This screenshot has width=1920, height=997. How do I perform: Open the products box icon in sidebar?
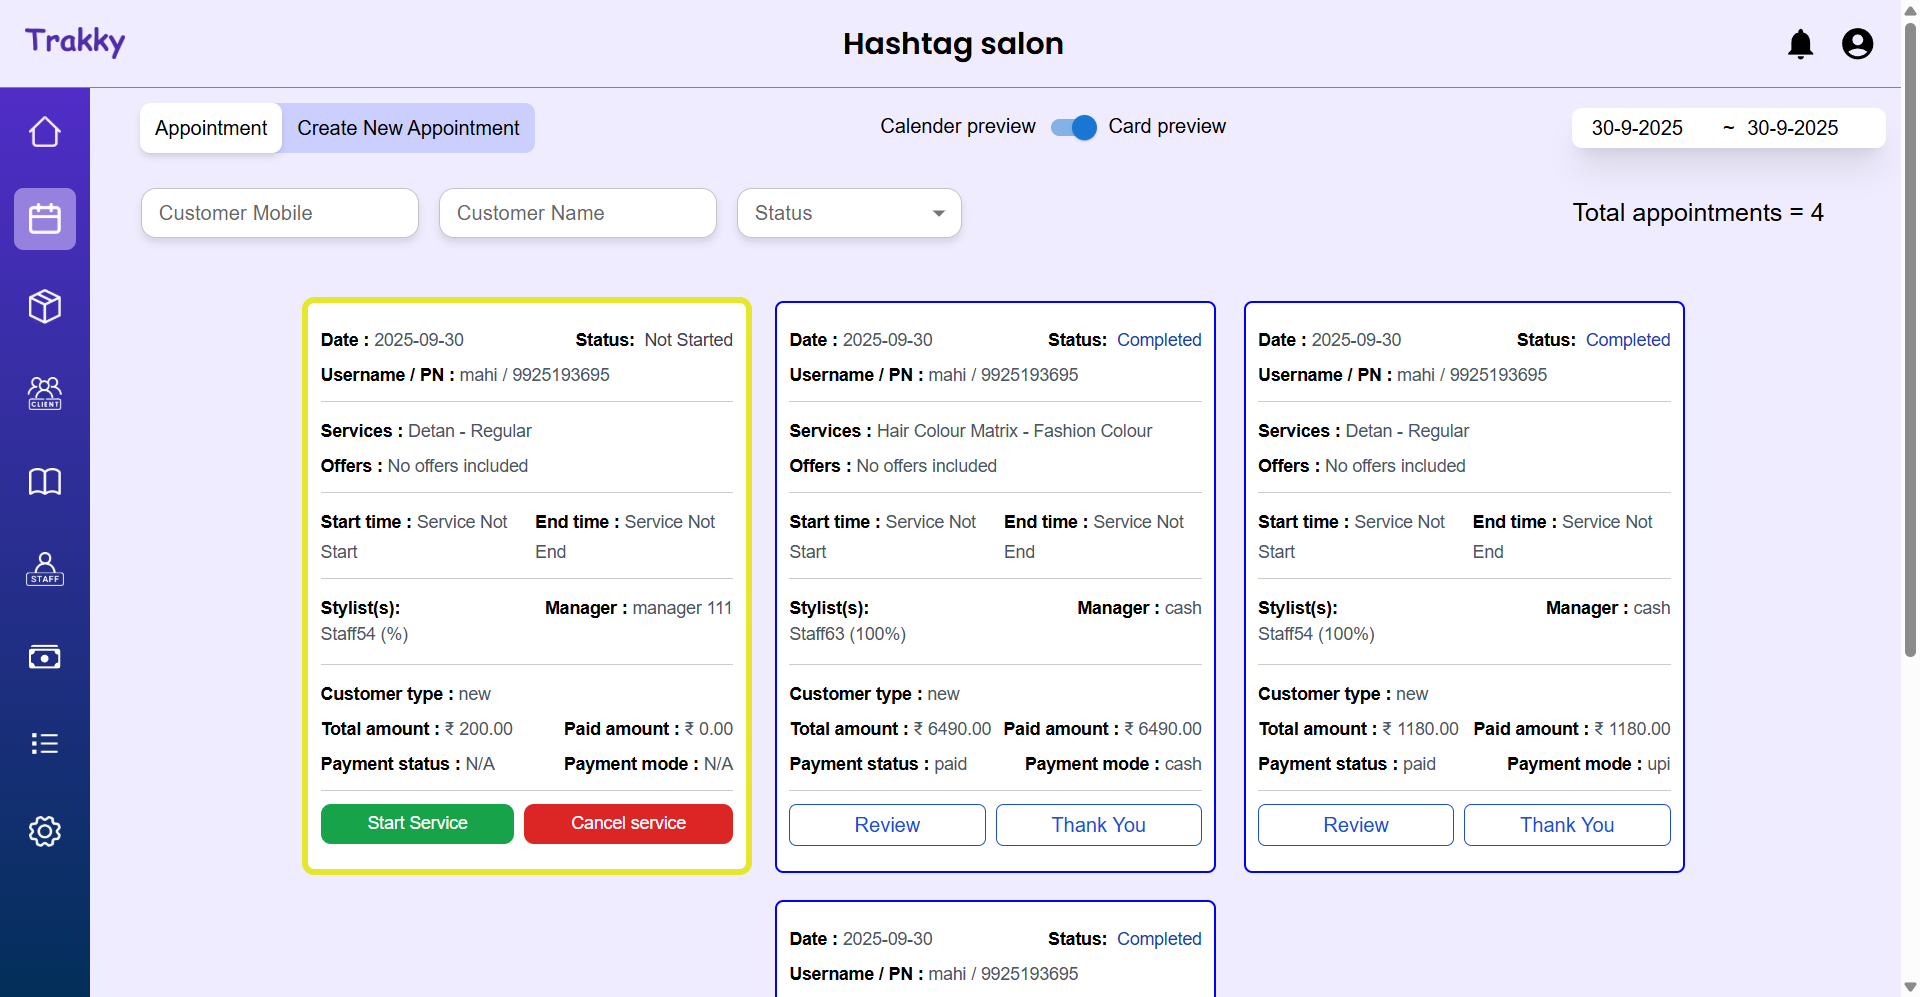[x=44, y=306]
